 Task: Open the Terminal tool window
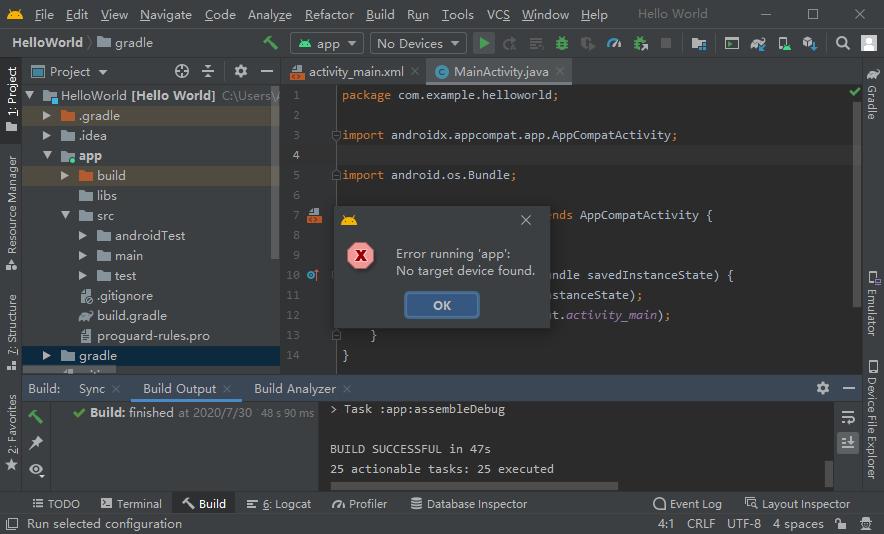coord(131,504)
